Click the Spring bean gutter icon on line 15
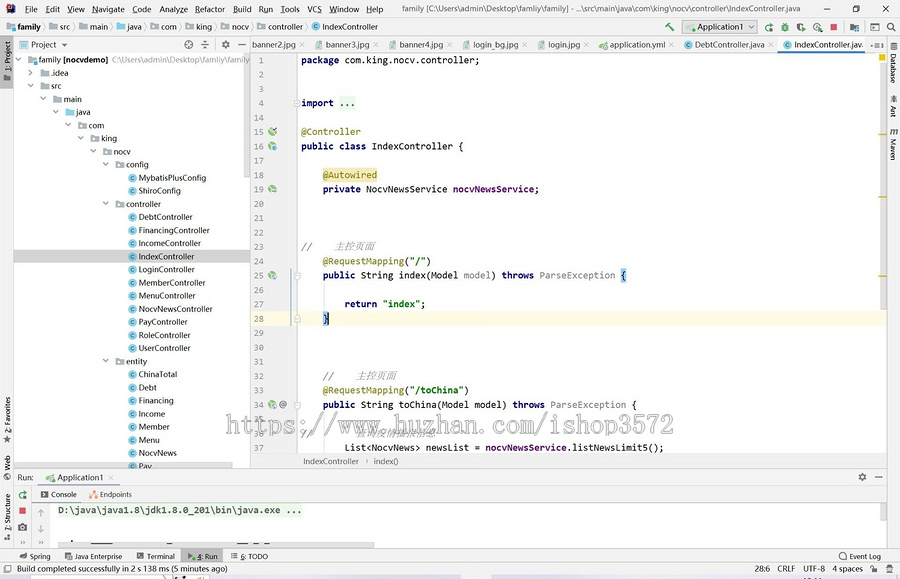The width and height of the screenshot is (900, 579). coord(273,131)
